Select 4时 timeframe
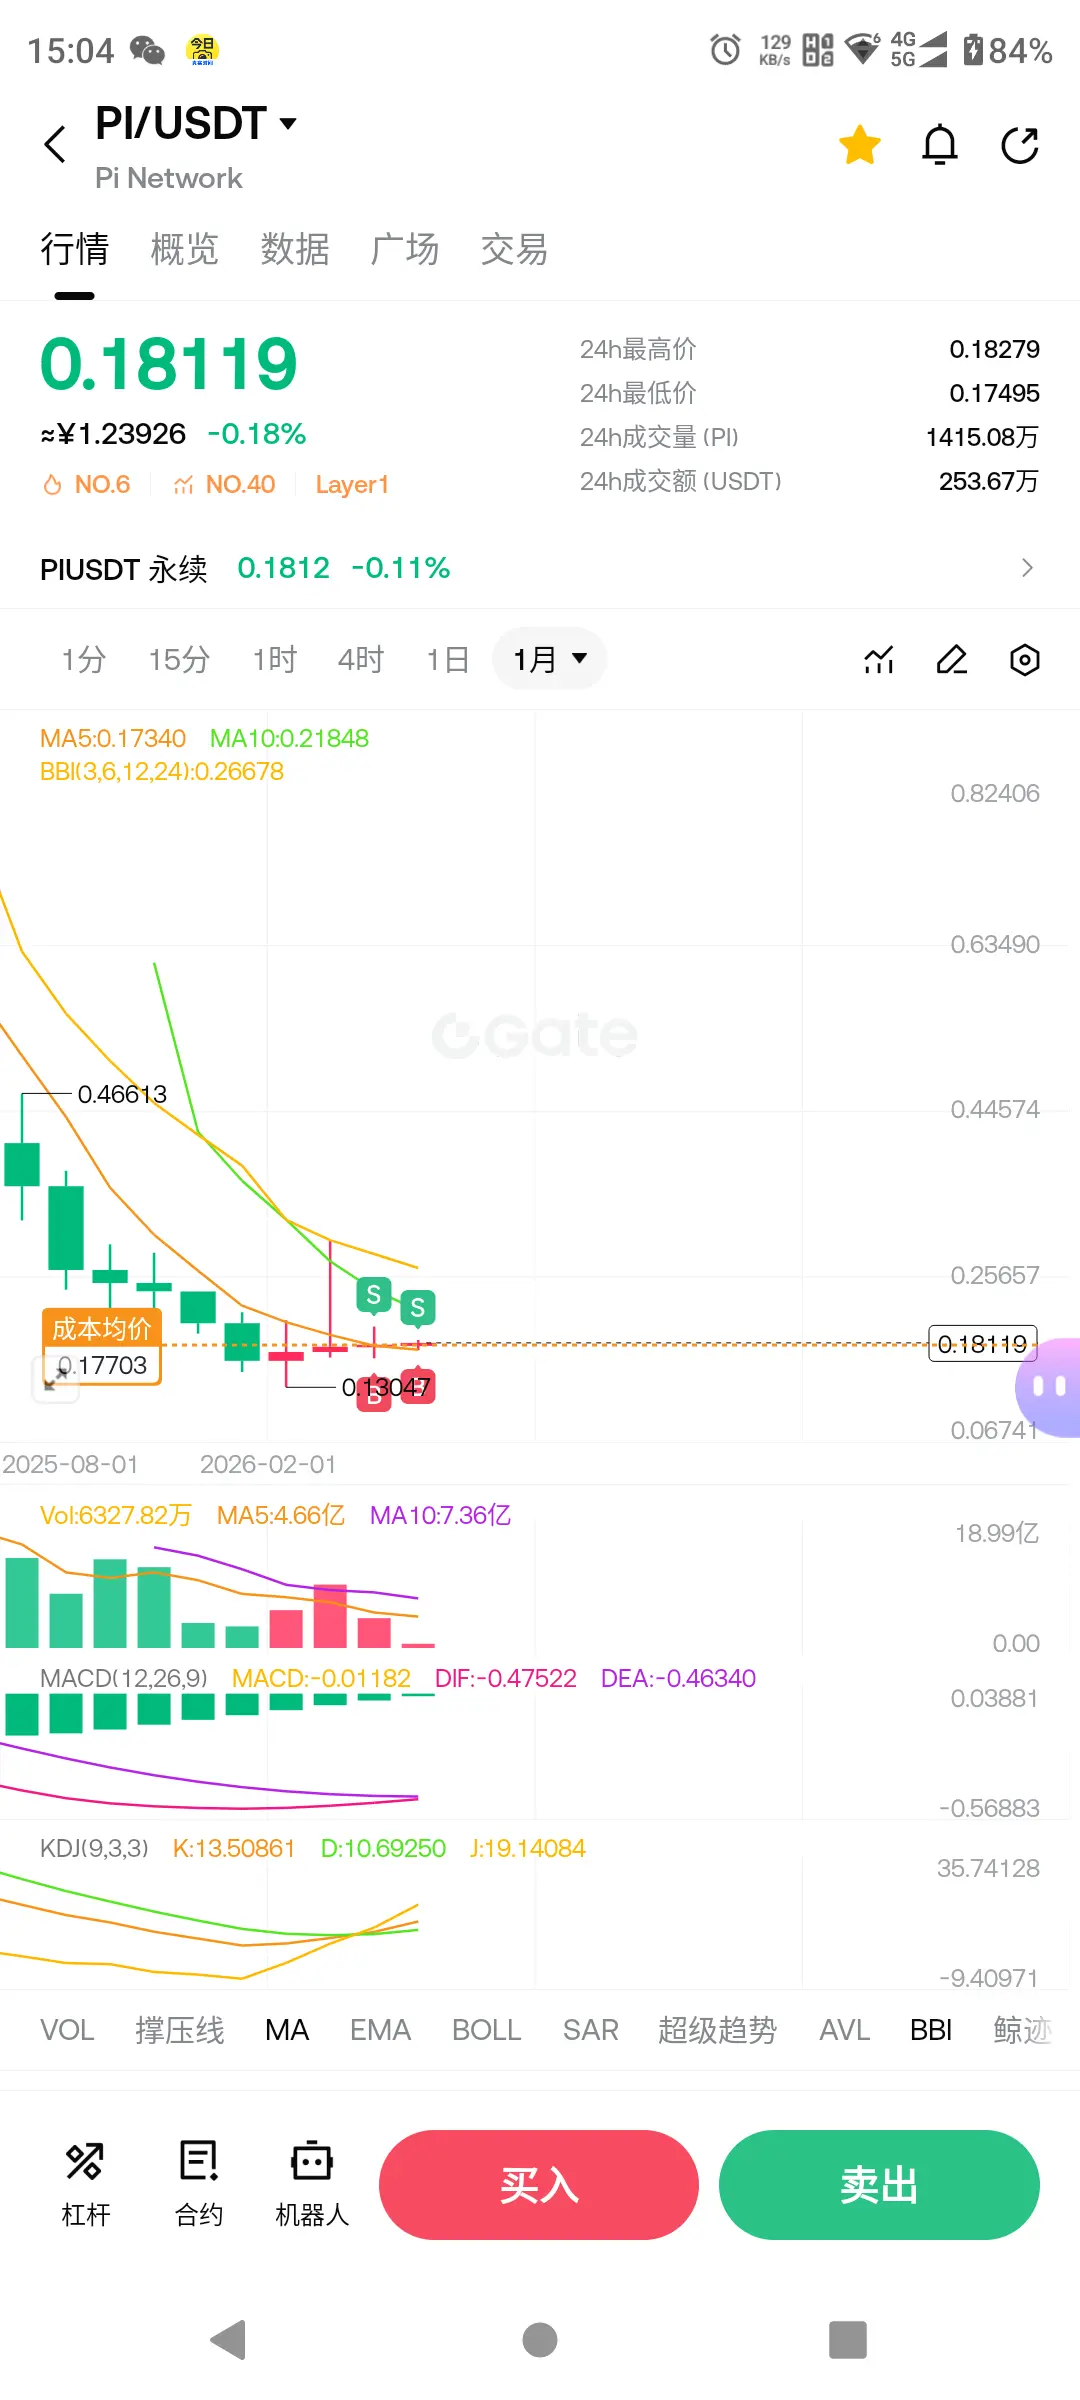This screenshot has height=2400, width=1080. pos(361,659)
